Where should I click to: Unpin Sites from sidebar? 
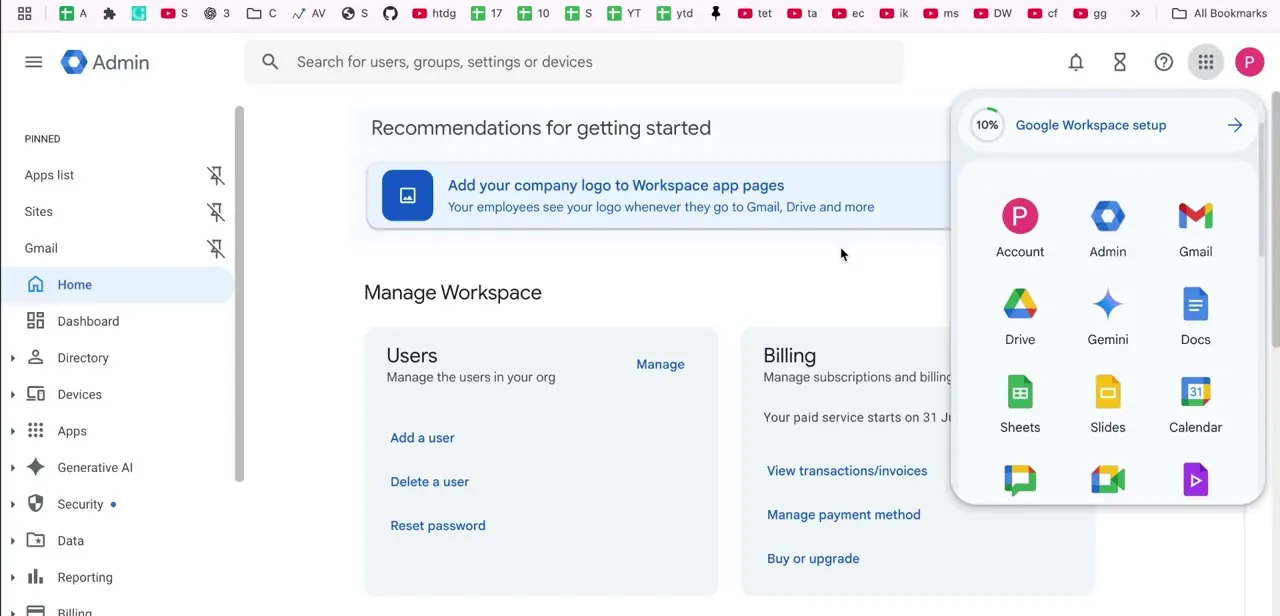pyautogui.click(x=216, y=212)
